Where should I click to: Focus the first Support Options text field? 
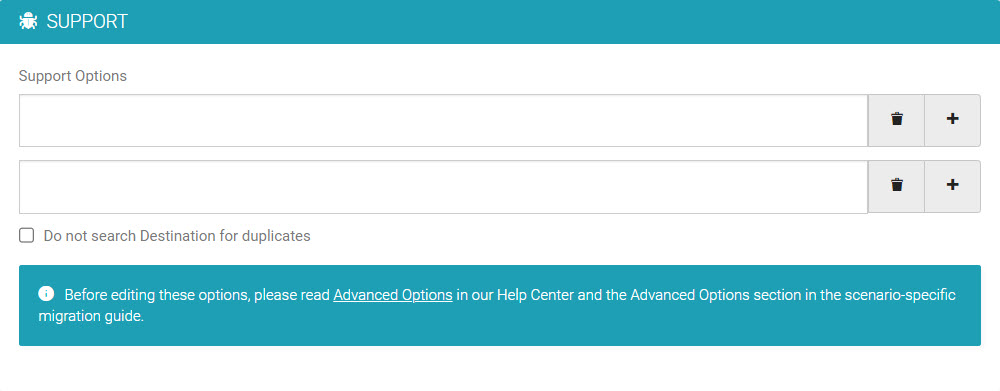[x=443, y=121]
